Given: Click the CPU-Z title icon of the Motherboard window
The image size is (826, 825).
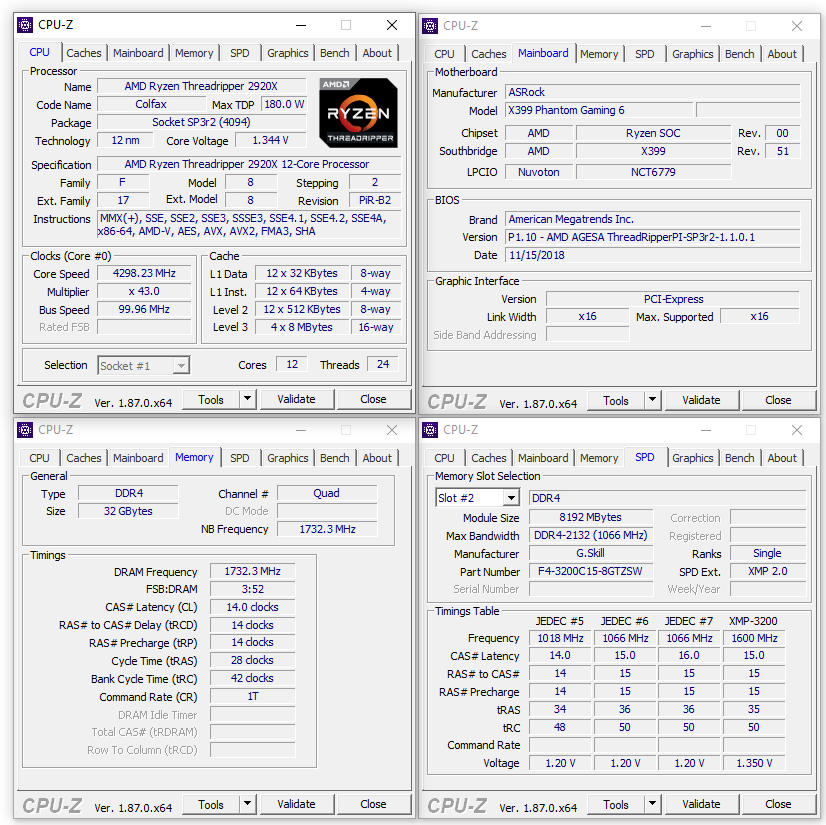Looking at the screenshot, I should tap(430, 26).
